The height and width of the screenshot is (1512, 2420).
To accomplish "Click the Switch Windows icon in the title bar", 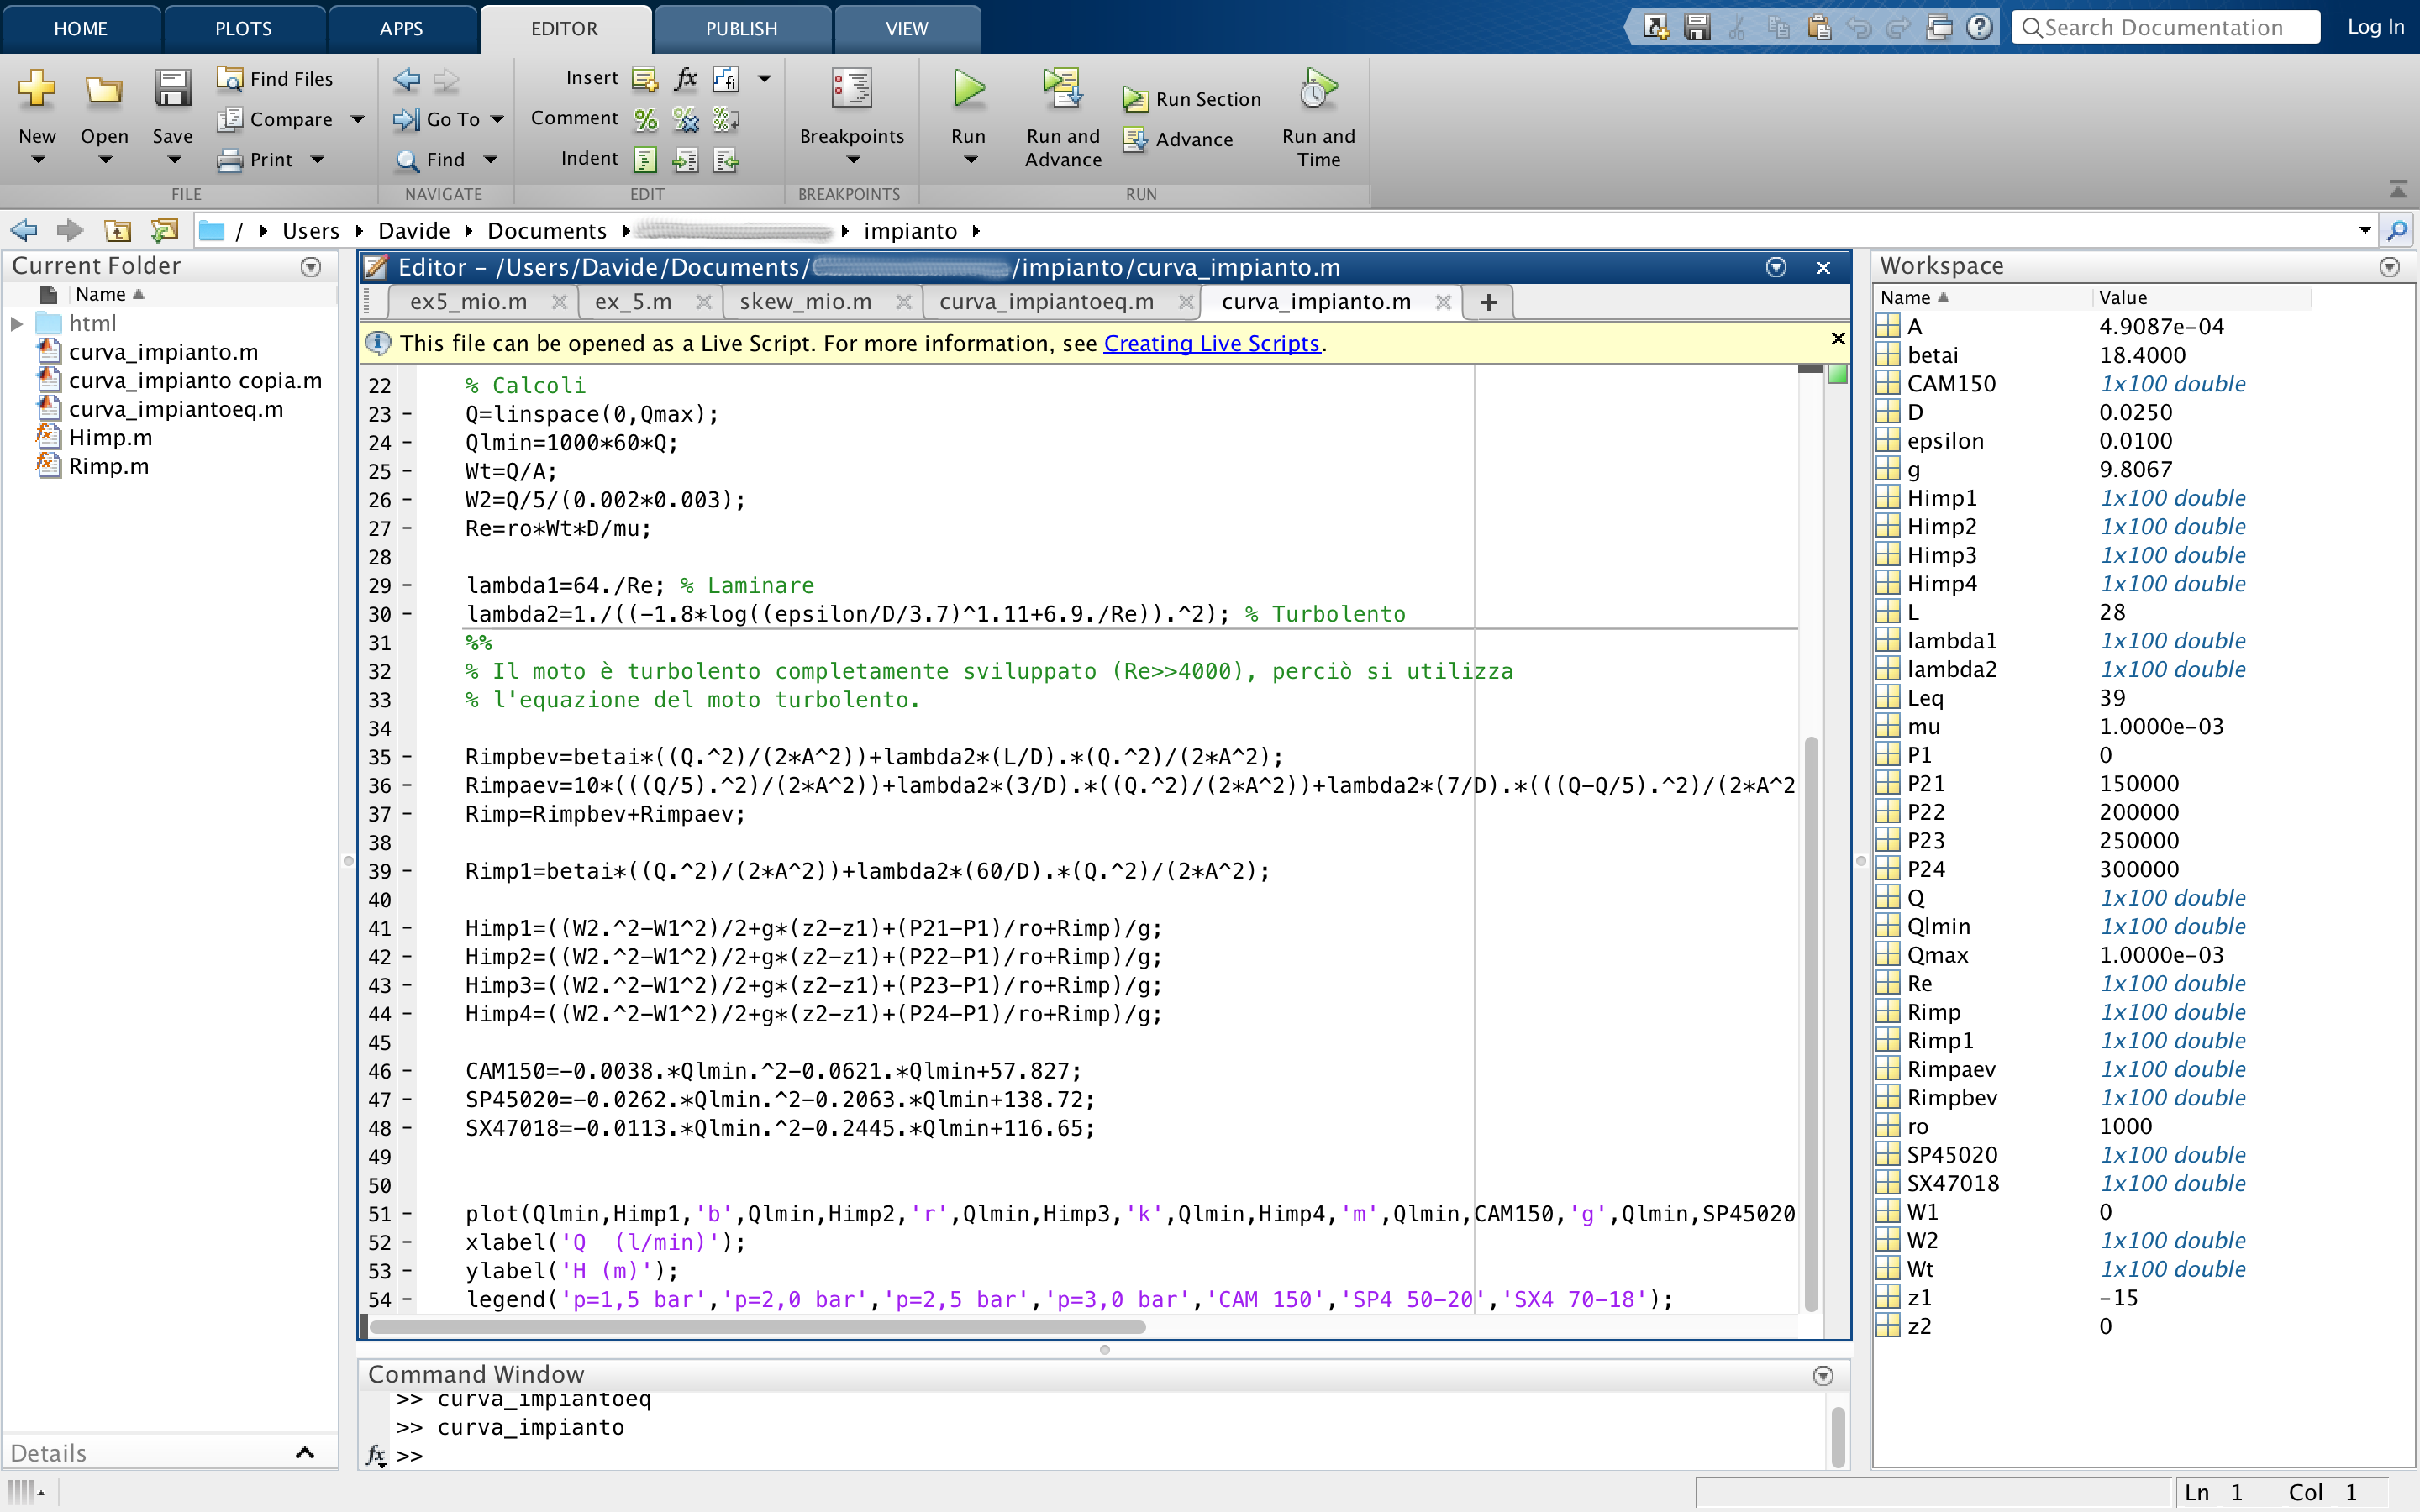I will tap(1939, 27).
